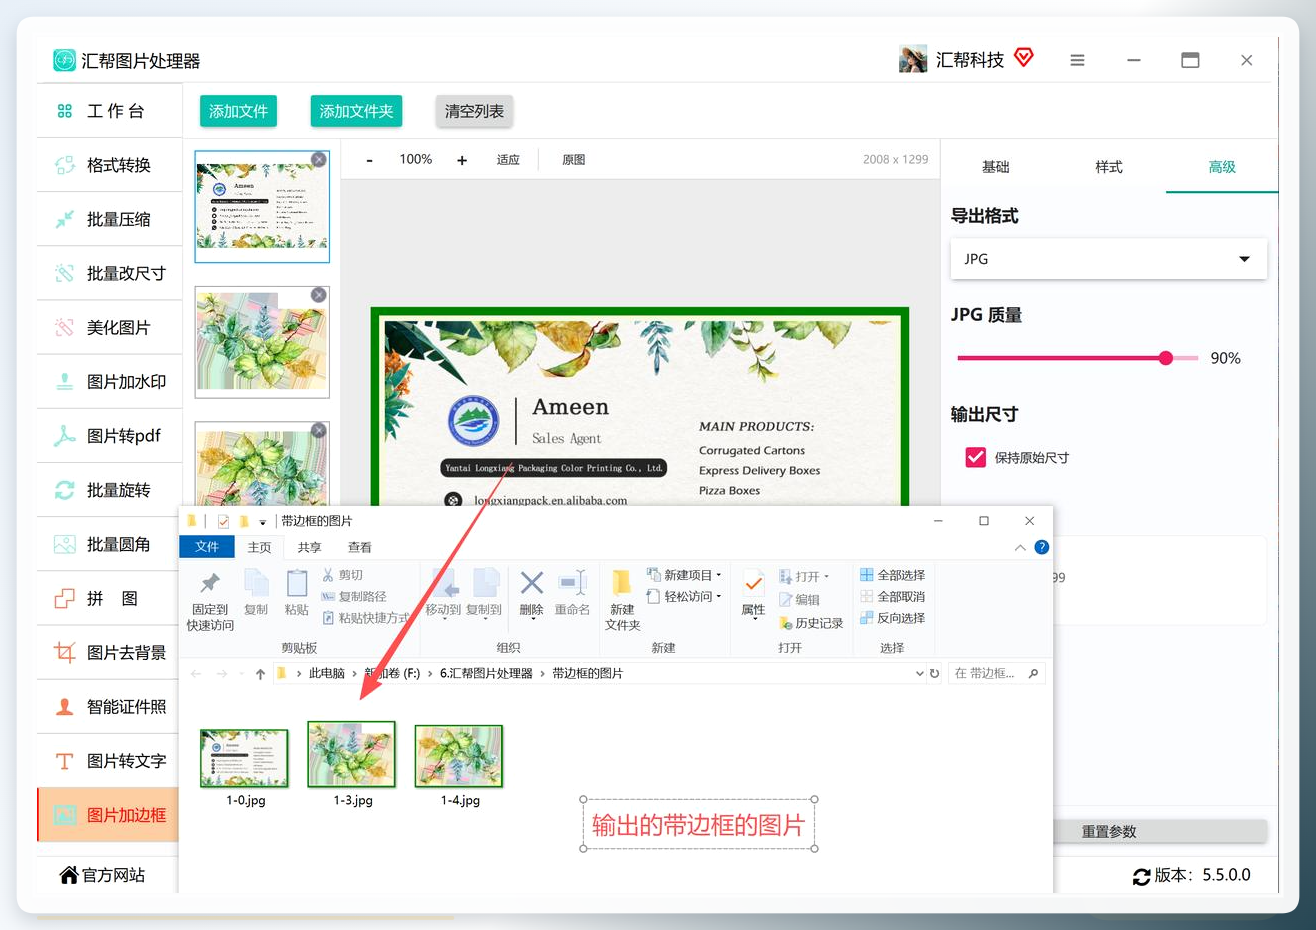Click the 添加文件夹 button
Image resolution: width=1316 pixels, height=930 pixels.
(x=356, y=111)
